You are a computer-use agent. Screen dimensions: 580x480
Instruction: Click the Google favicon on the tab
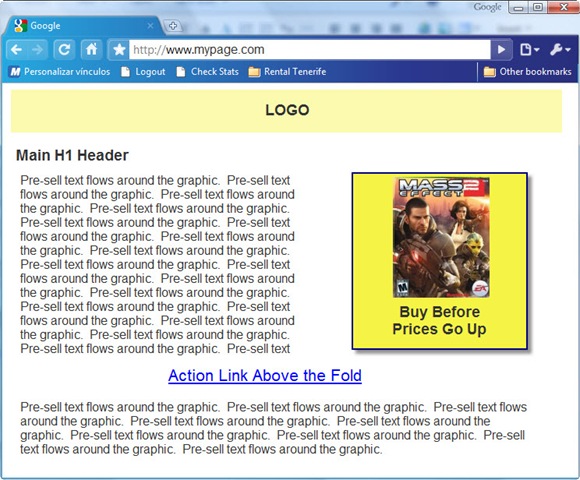pos(21,26)
